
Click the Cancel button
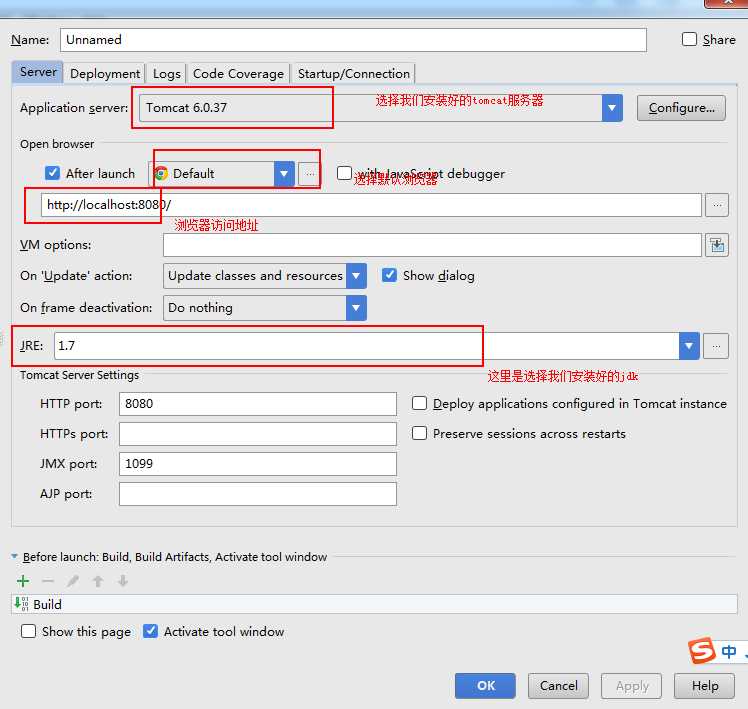tap(558, 686)
